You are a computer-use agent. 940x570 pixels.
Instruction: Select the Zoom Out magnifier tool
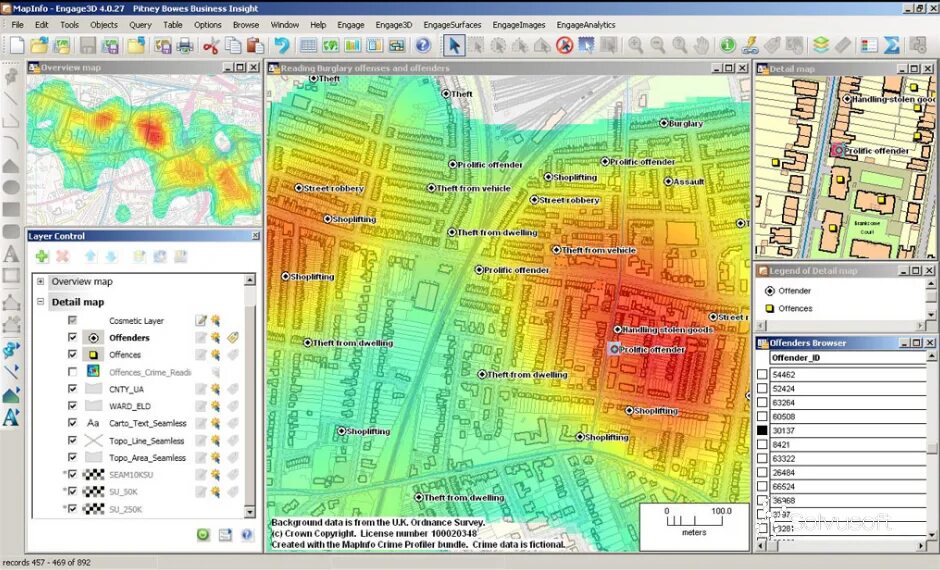tap(658, 46)
